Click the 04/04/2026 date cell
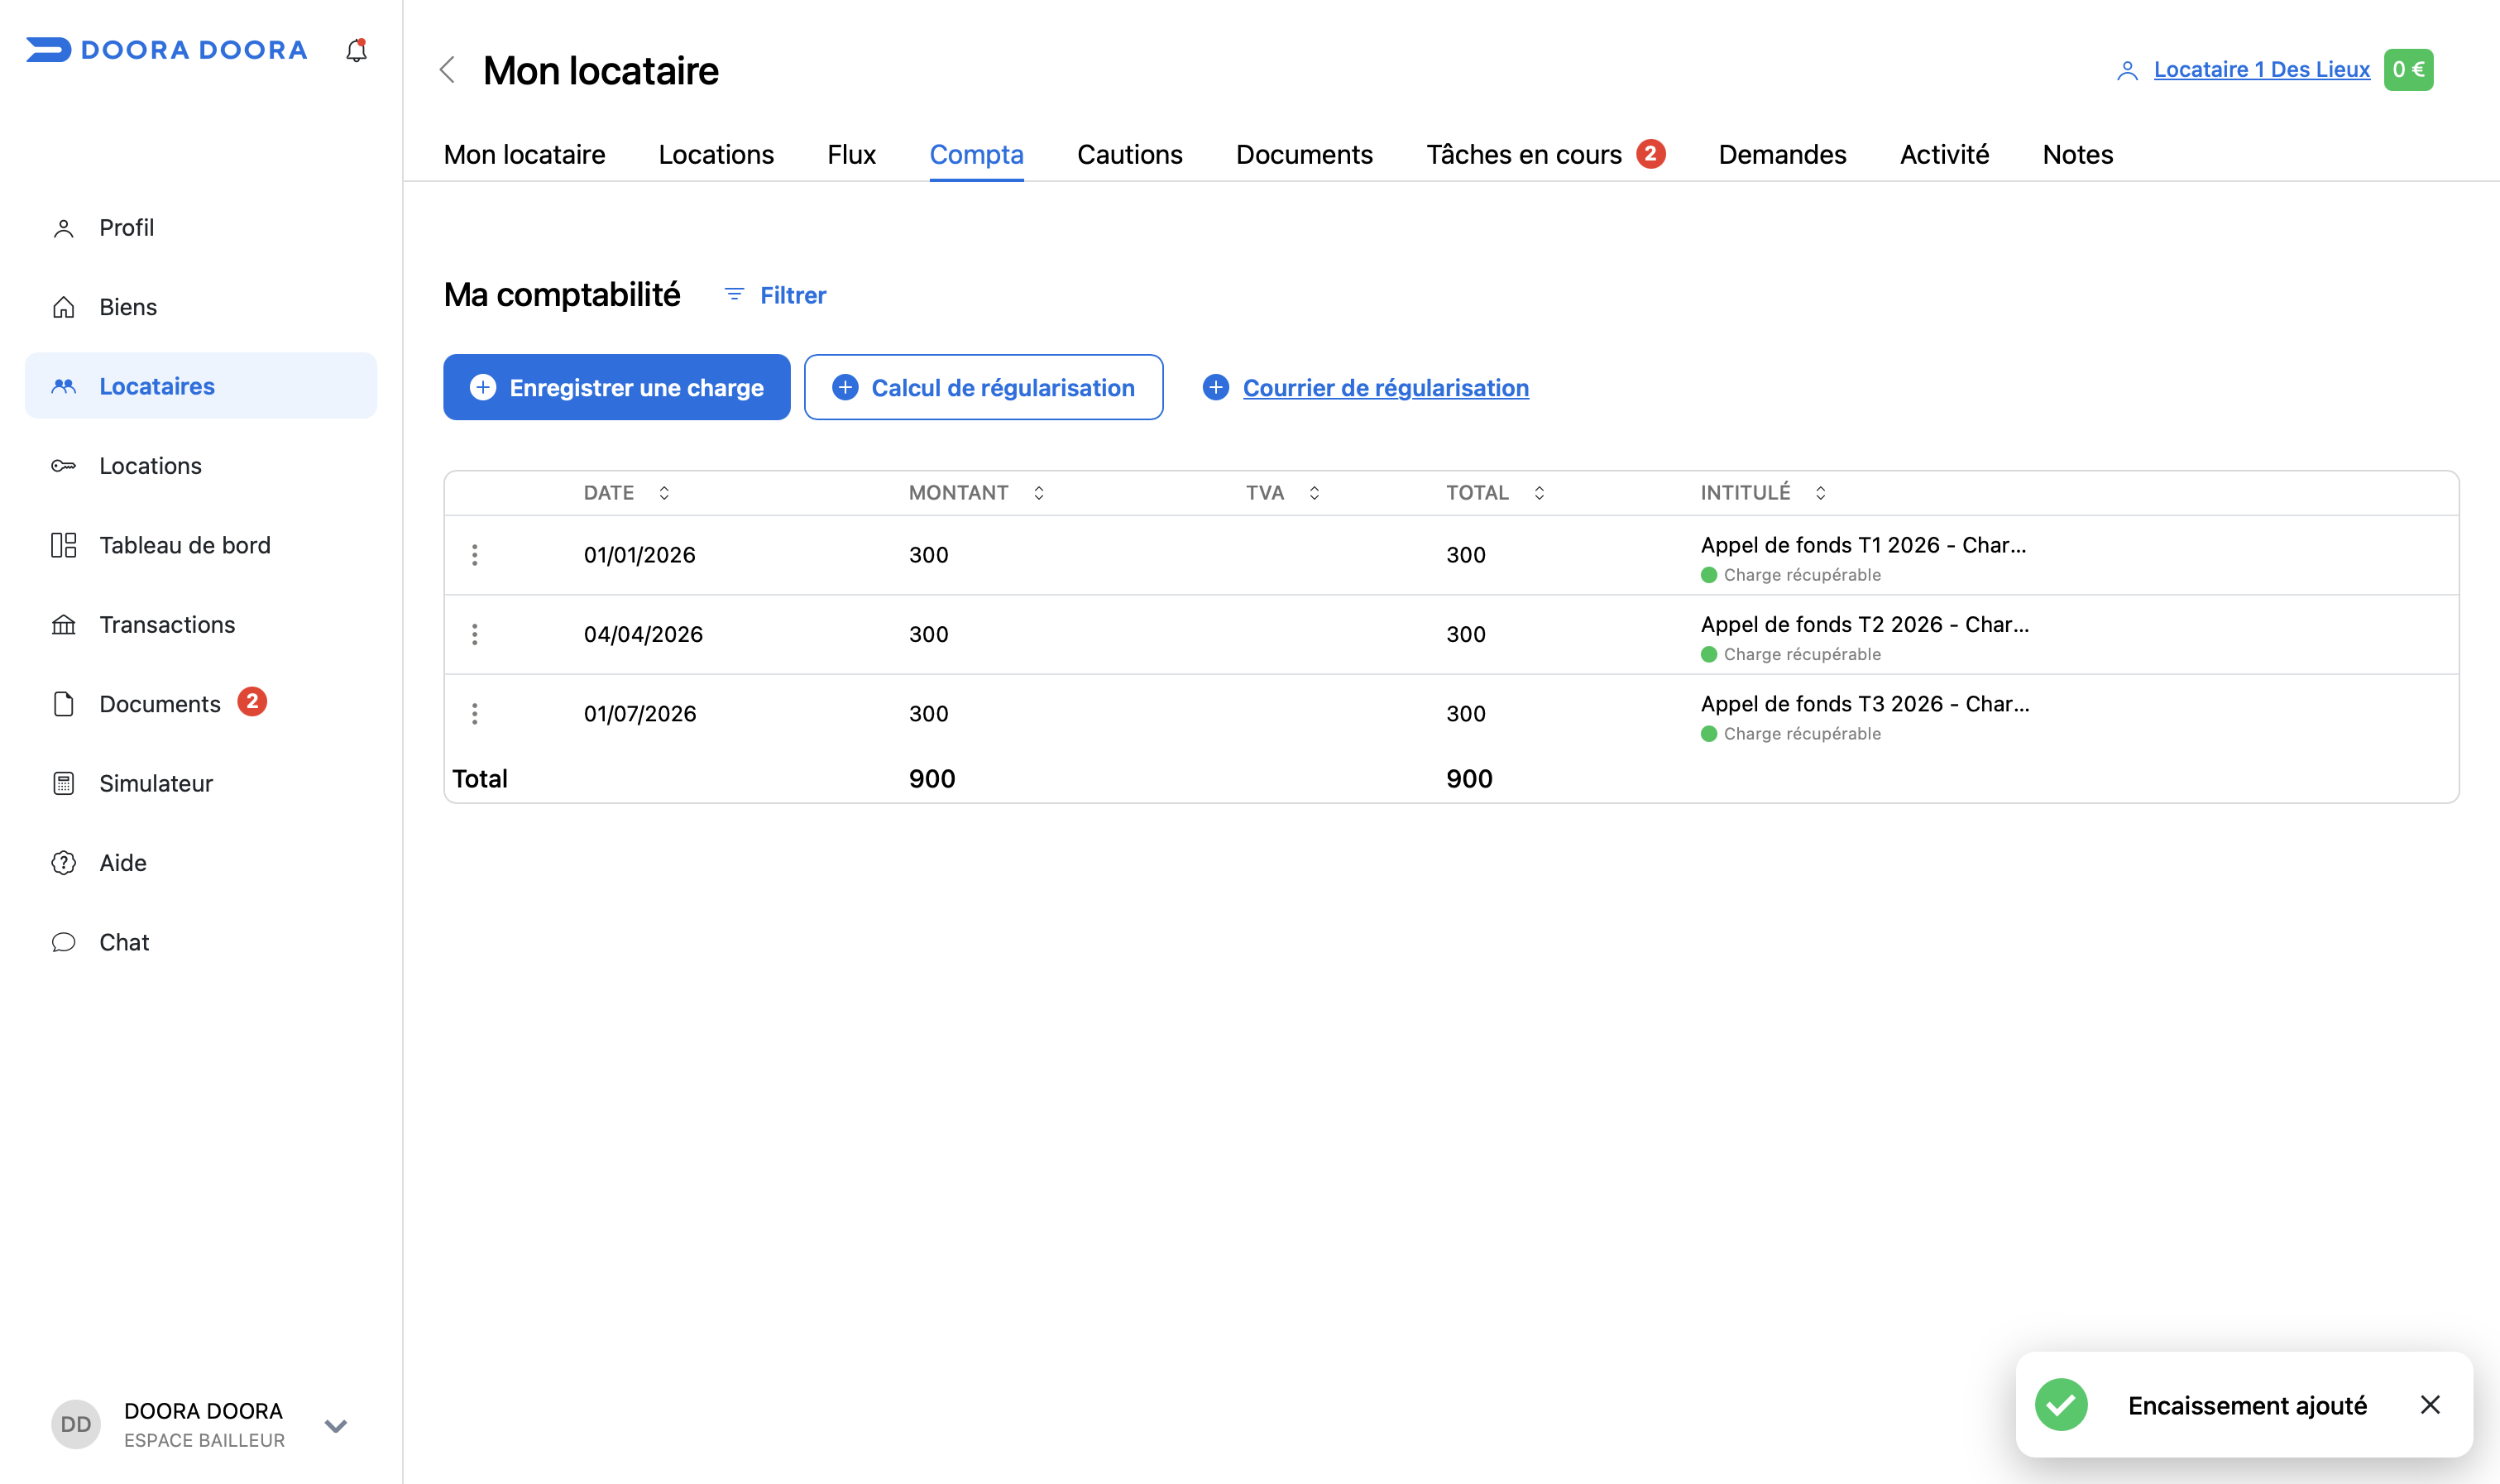The image size is (2500, 1484). coord(643,634)
